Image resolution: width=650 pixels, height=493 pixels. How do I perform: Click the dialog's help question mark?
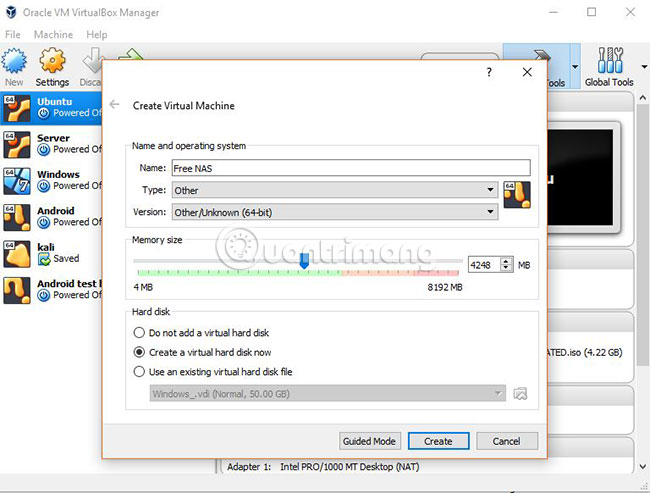click(489, 72)
